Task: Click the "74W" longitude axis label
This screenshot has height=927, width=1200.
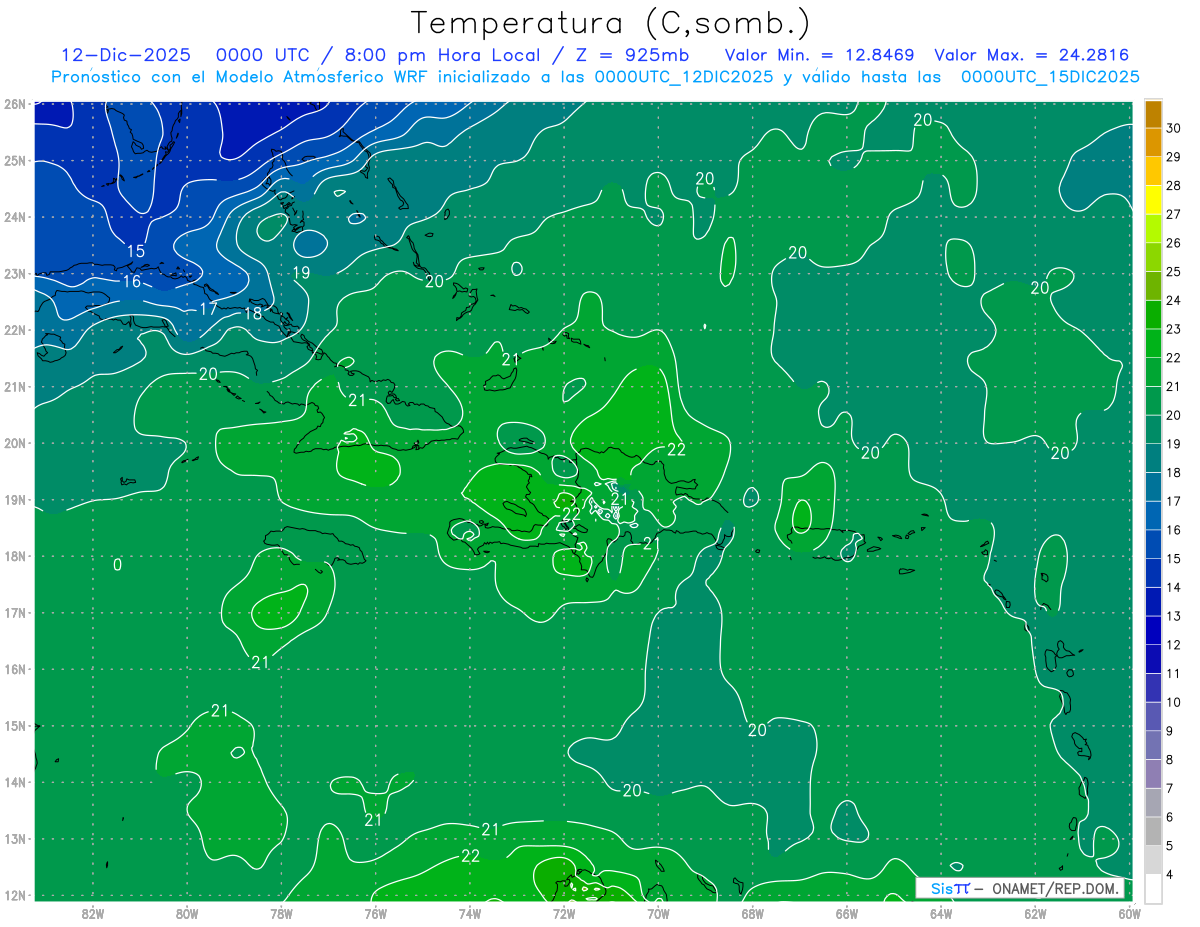Action: tap(470, 913)
